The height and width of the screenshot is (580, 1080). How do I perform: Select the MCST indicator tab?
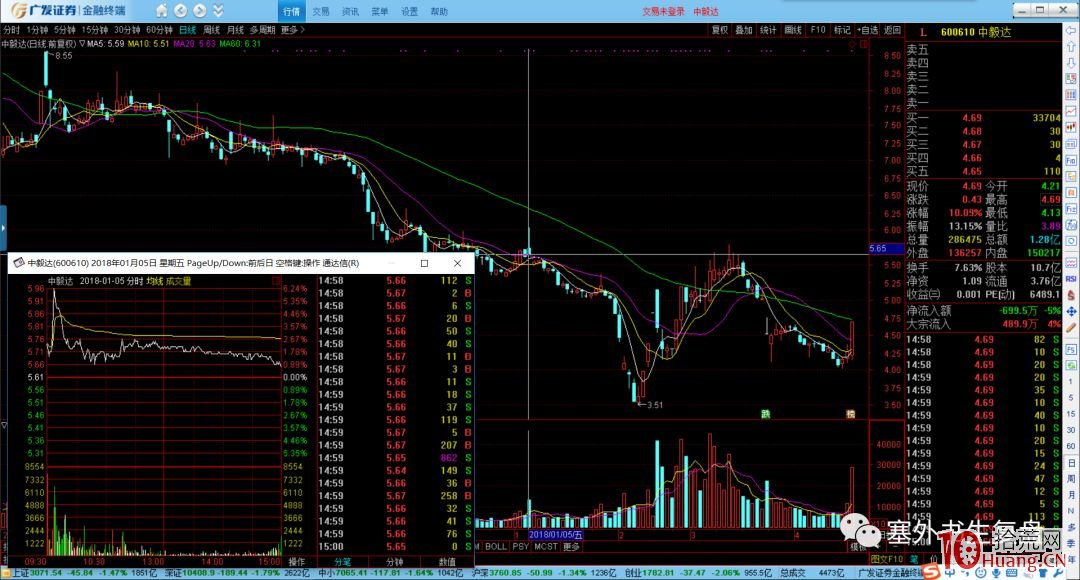pyautogui.click(x=546, y=546)
